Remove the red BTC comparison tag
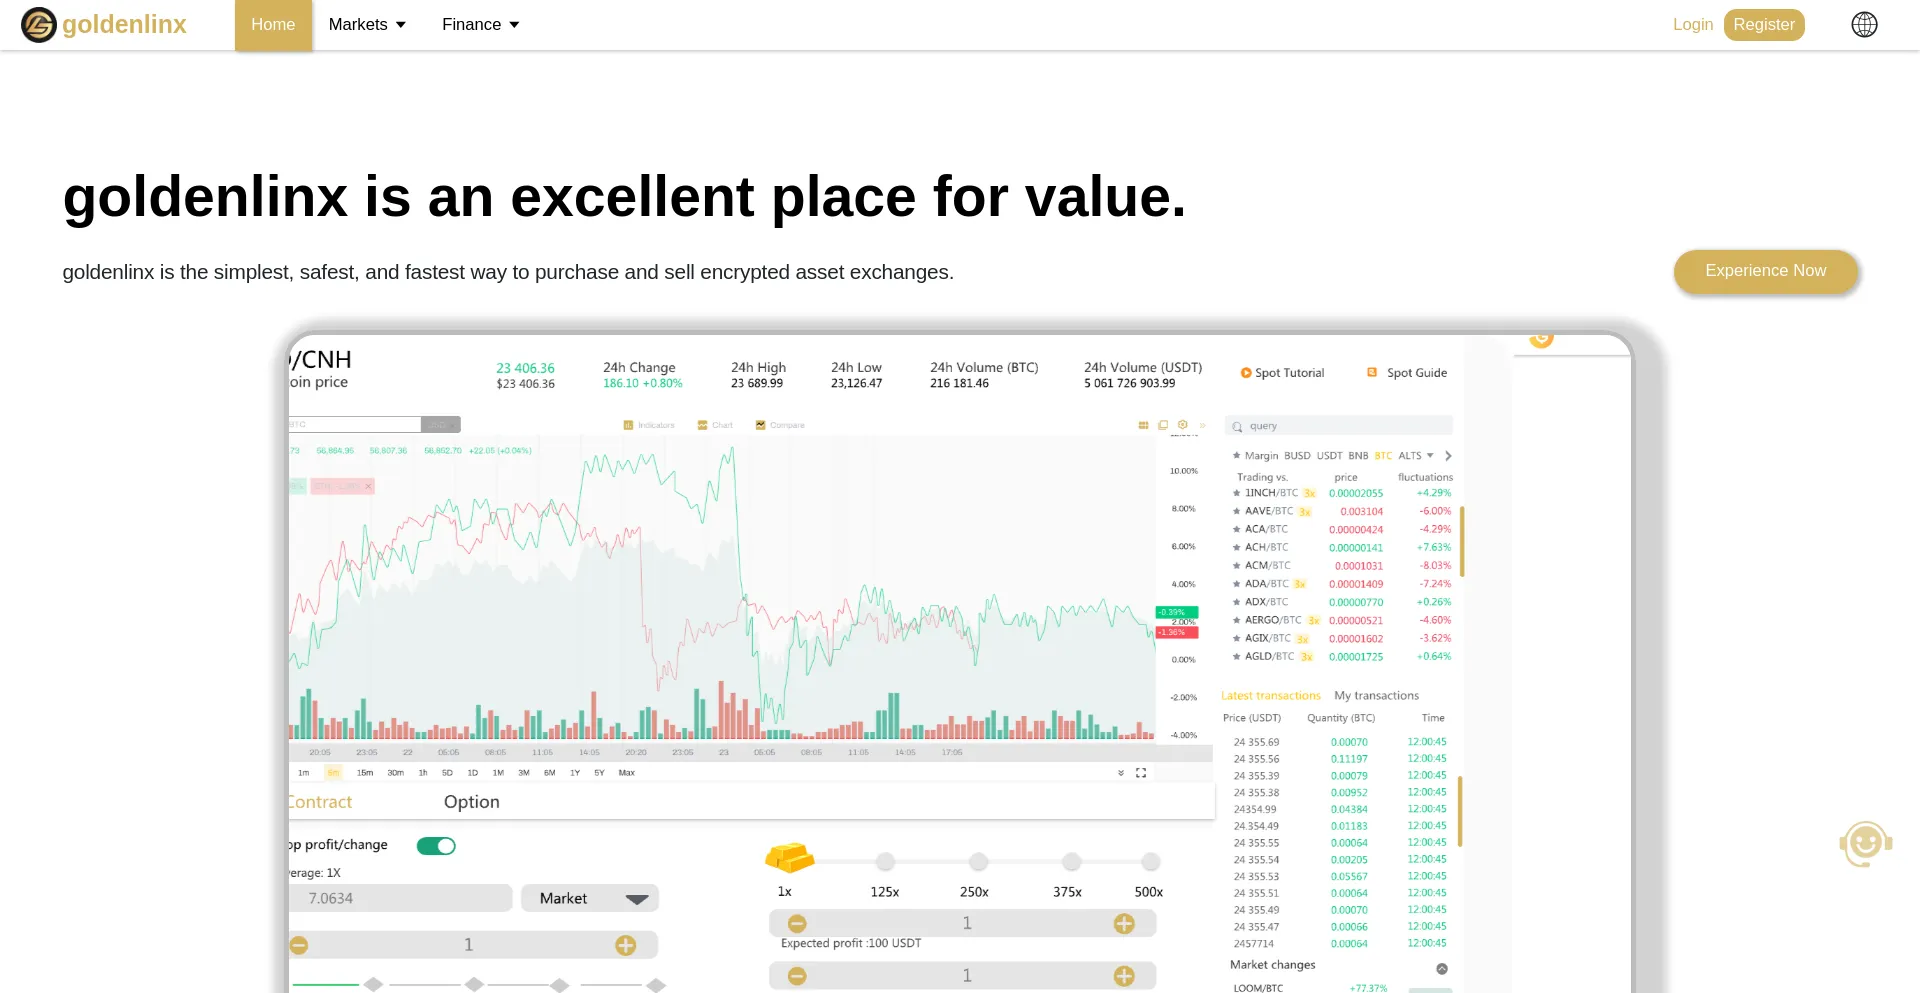Image resolution: width=1920 pixels, height=993 pixels. [x=368, y=487]
